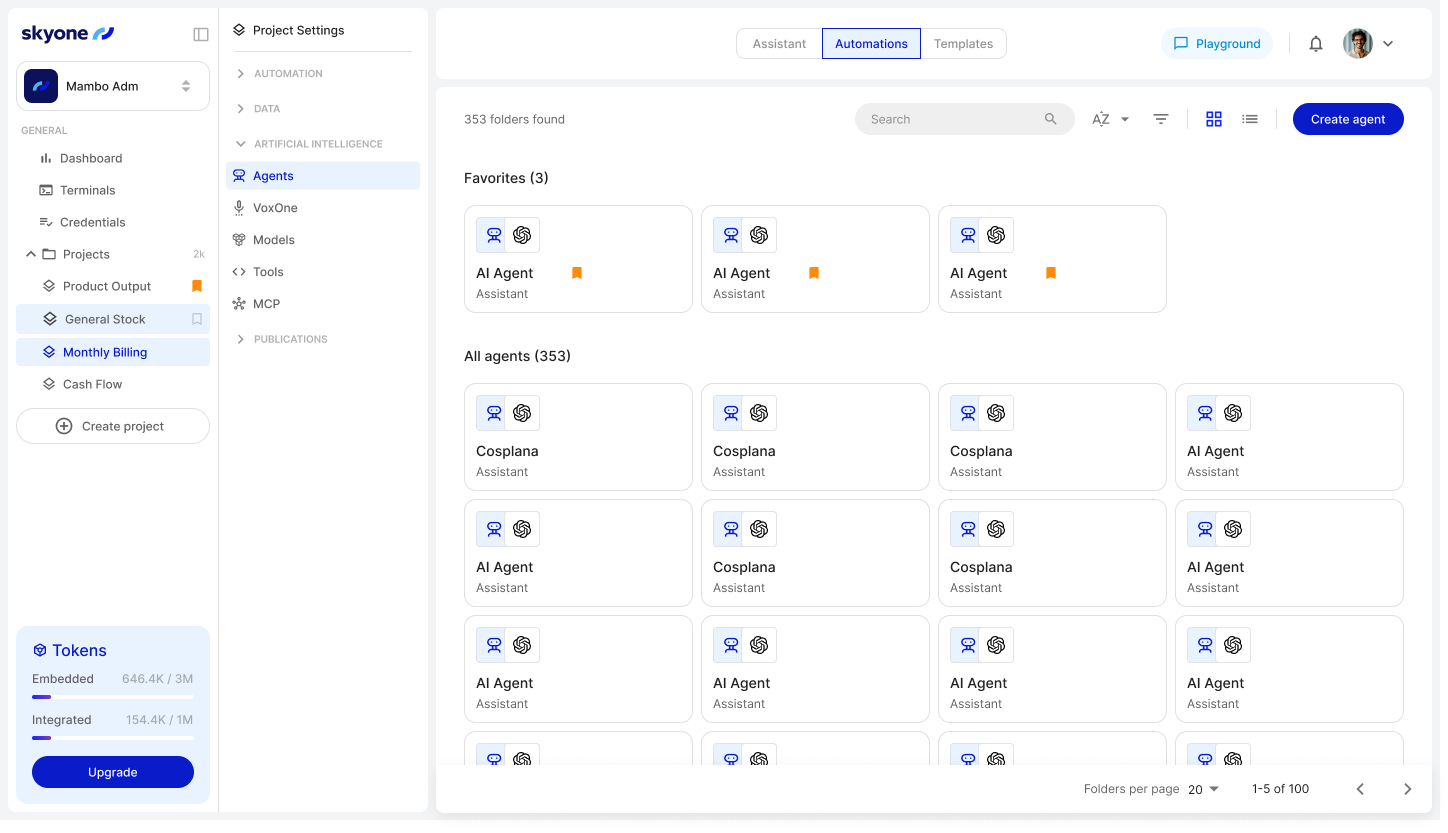The width and height of the screenshot is (1448, 833).
Task: Open the Models panel in the sidebar
Action: click(x=273, y=239)
